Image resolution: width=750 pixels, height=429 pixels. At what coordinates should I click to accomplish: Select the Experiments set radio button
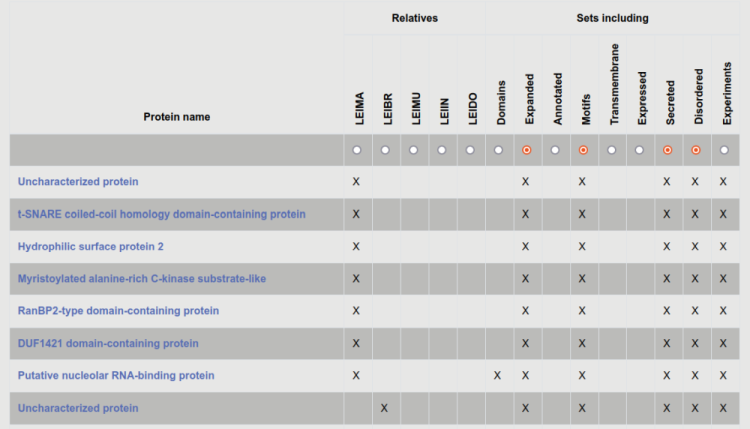tap(724, 150)
